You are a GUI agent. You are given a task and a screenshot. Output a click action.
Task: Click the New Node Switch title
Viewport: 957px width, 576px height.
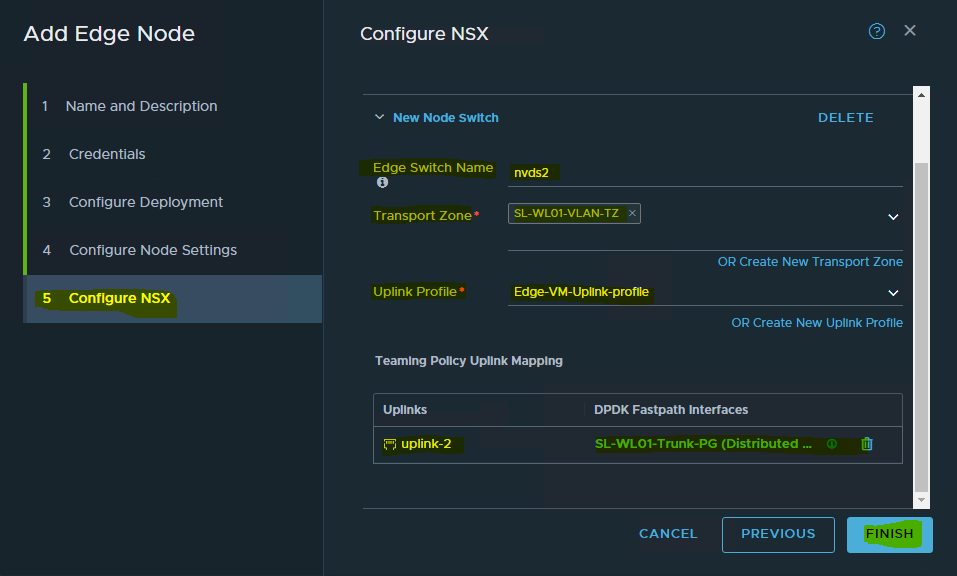pyautogui.click(x=446, y=118)
